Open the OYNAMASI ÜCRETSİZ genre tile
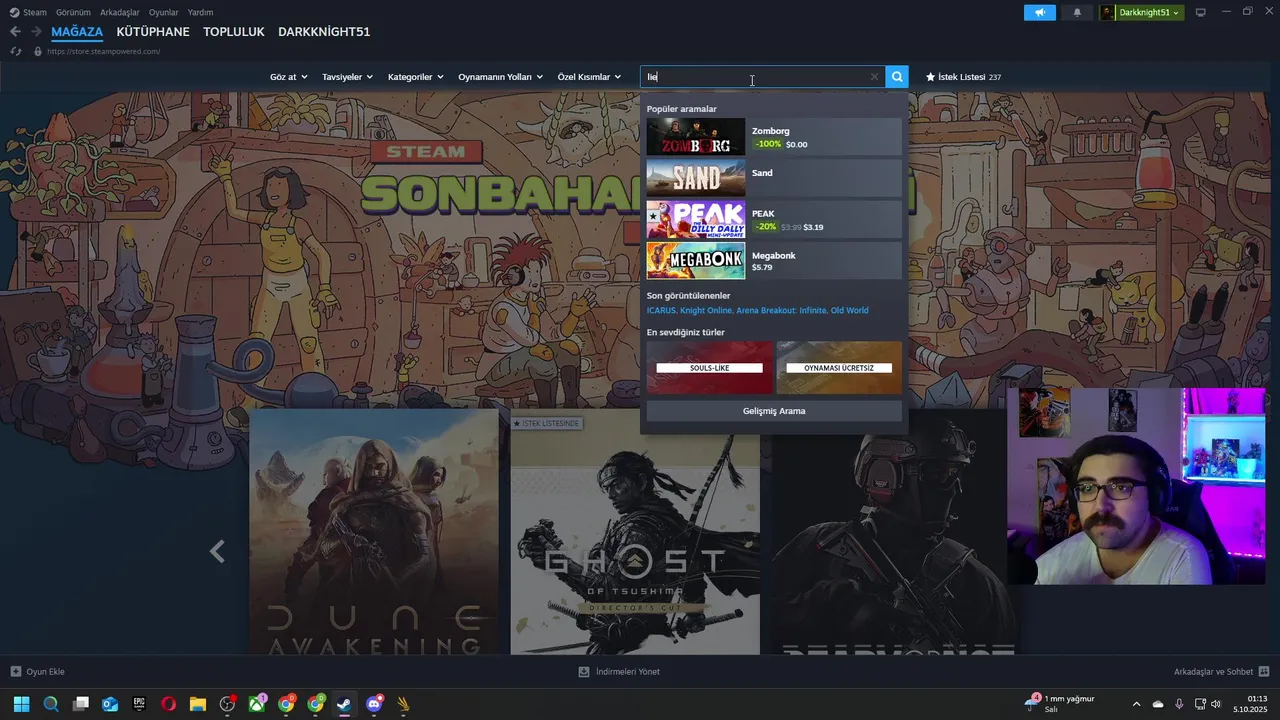1280x720 pixels. coord(839,368)
